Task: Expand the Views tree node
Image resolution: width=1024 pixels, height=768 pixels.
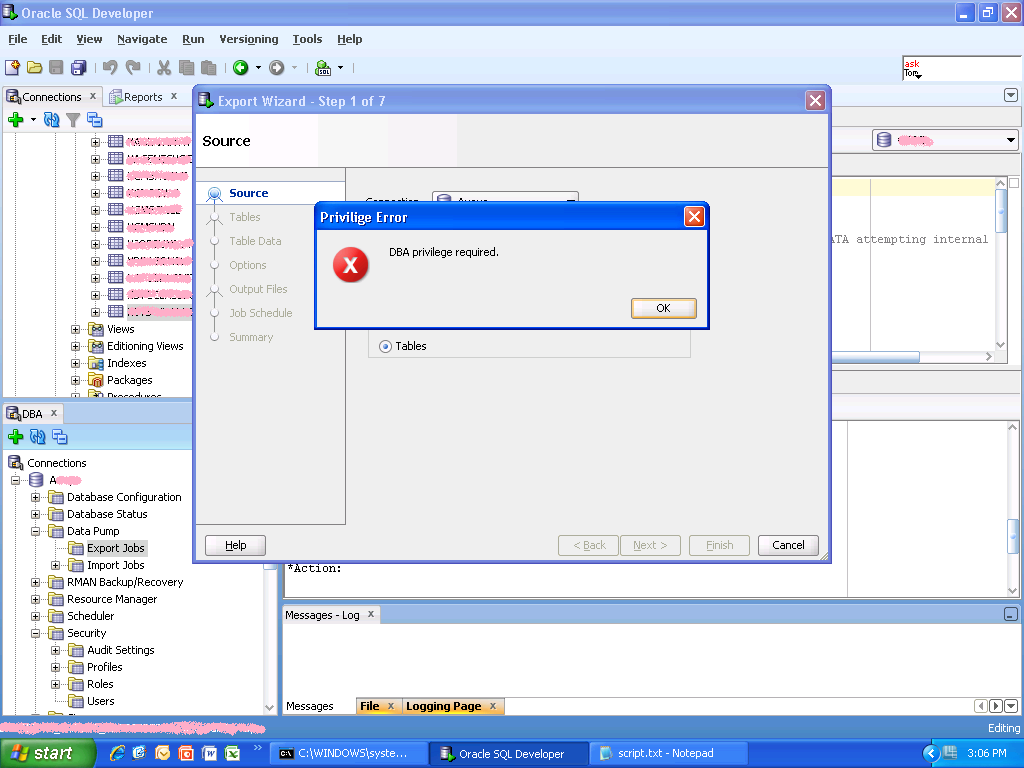Action: point(76,329)
